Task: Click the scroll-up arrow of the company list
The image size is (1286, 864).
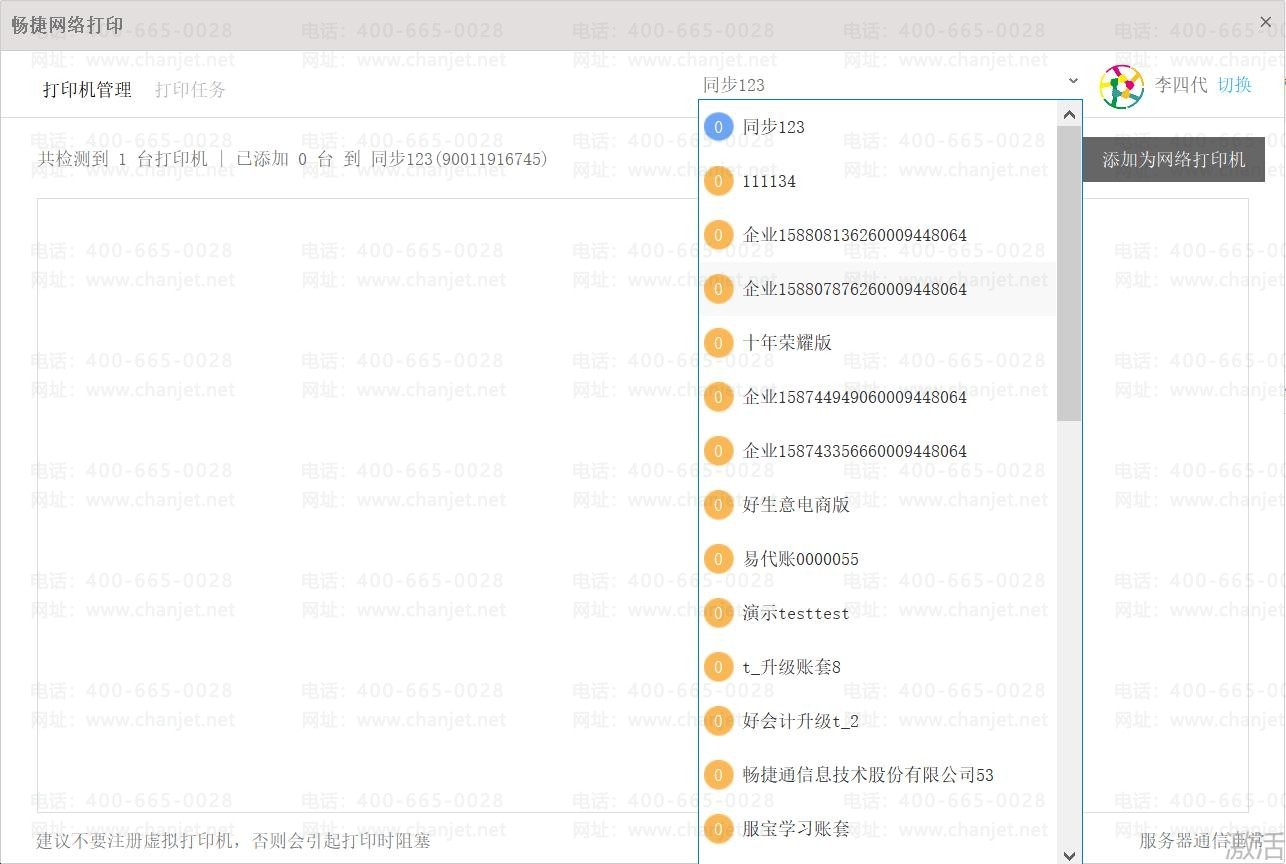Action: click(1069, 113)
